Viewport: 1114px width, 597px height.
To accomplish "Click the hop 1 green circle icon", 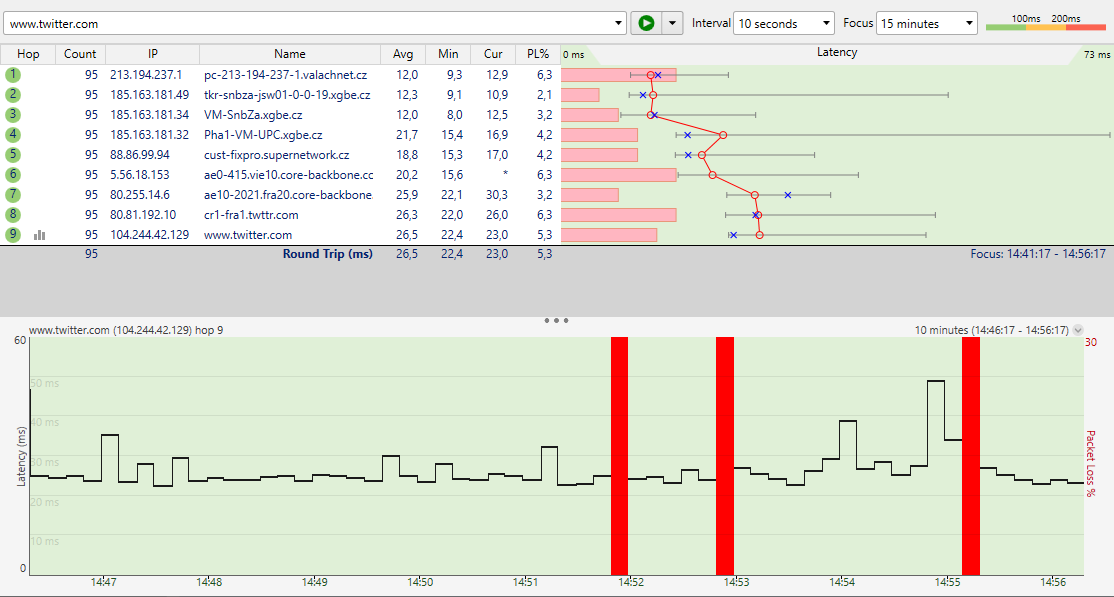I will (13, 75).
